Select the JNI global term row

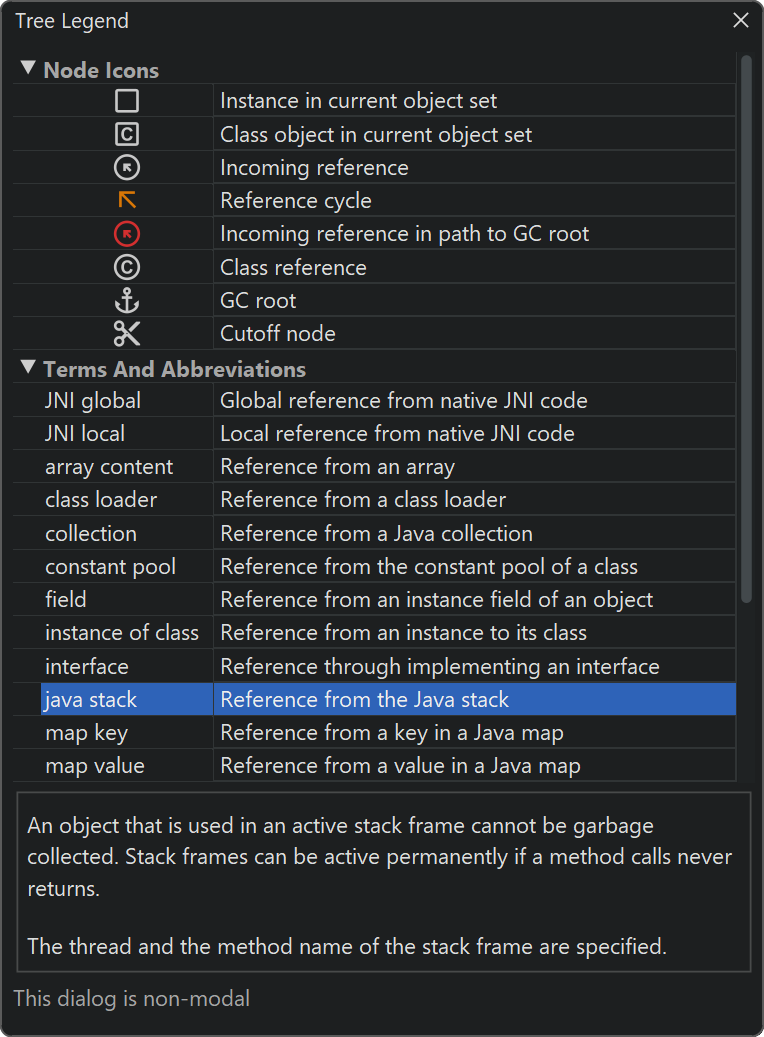93,401
